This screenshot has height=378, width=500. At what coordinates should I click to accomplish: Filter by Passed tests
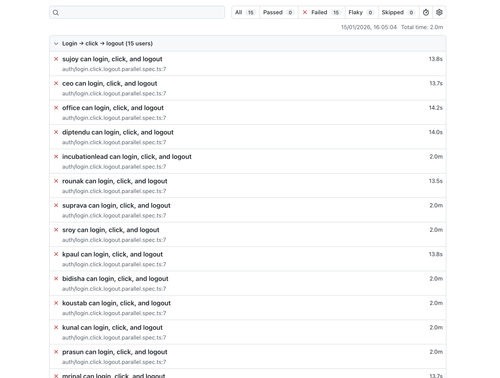point(278,12)
